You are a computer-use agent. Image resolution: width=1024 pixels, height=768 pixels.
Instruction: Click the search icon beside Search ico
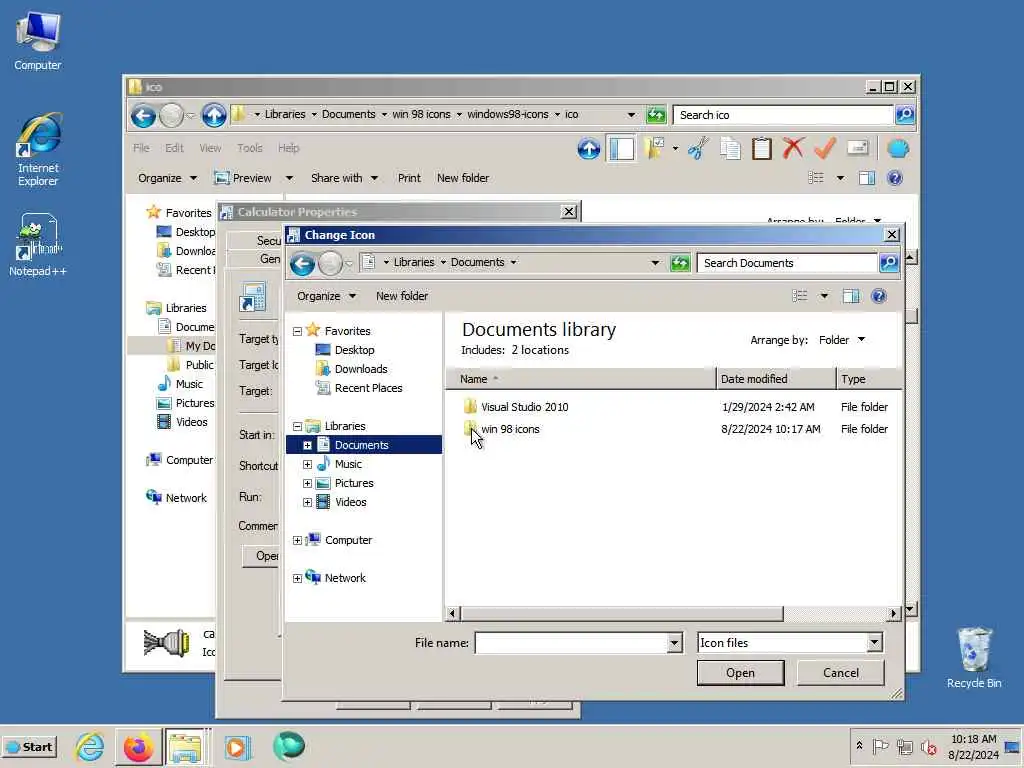point(904,115)
